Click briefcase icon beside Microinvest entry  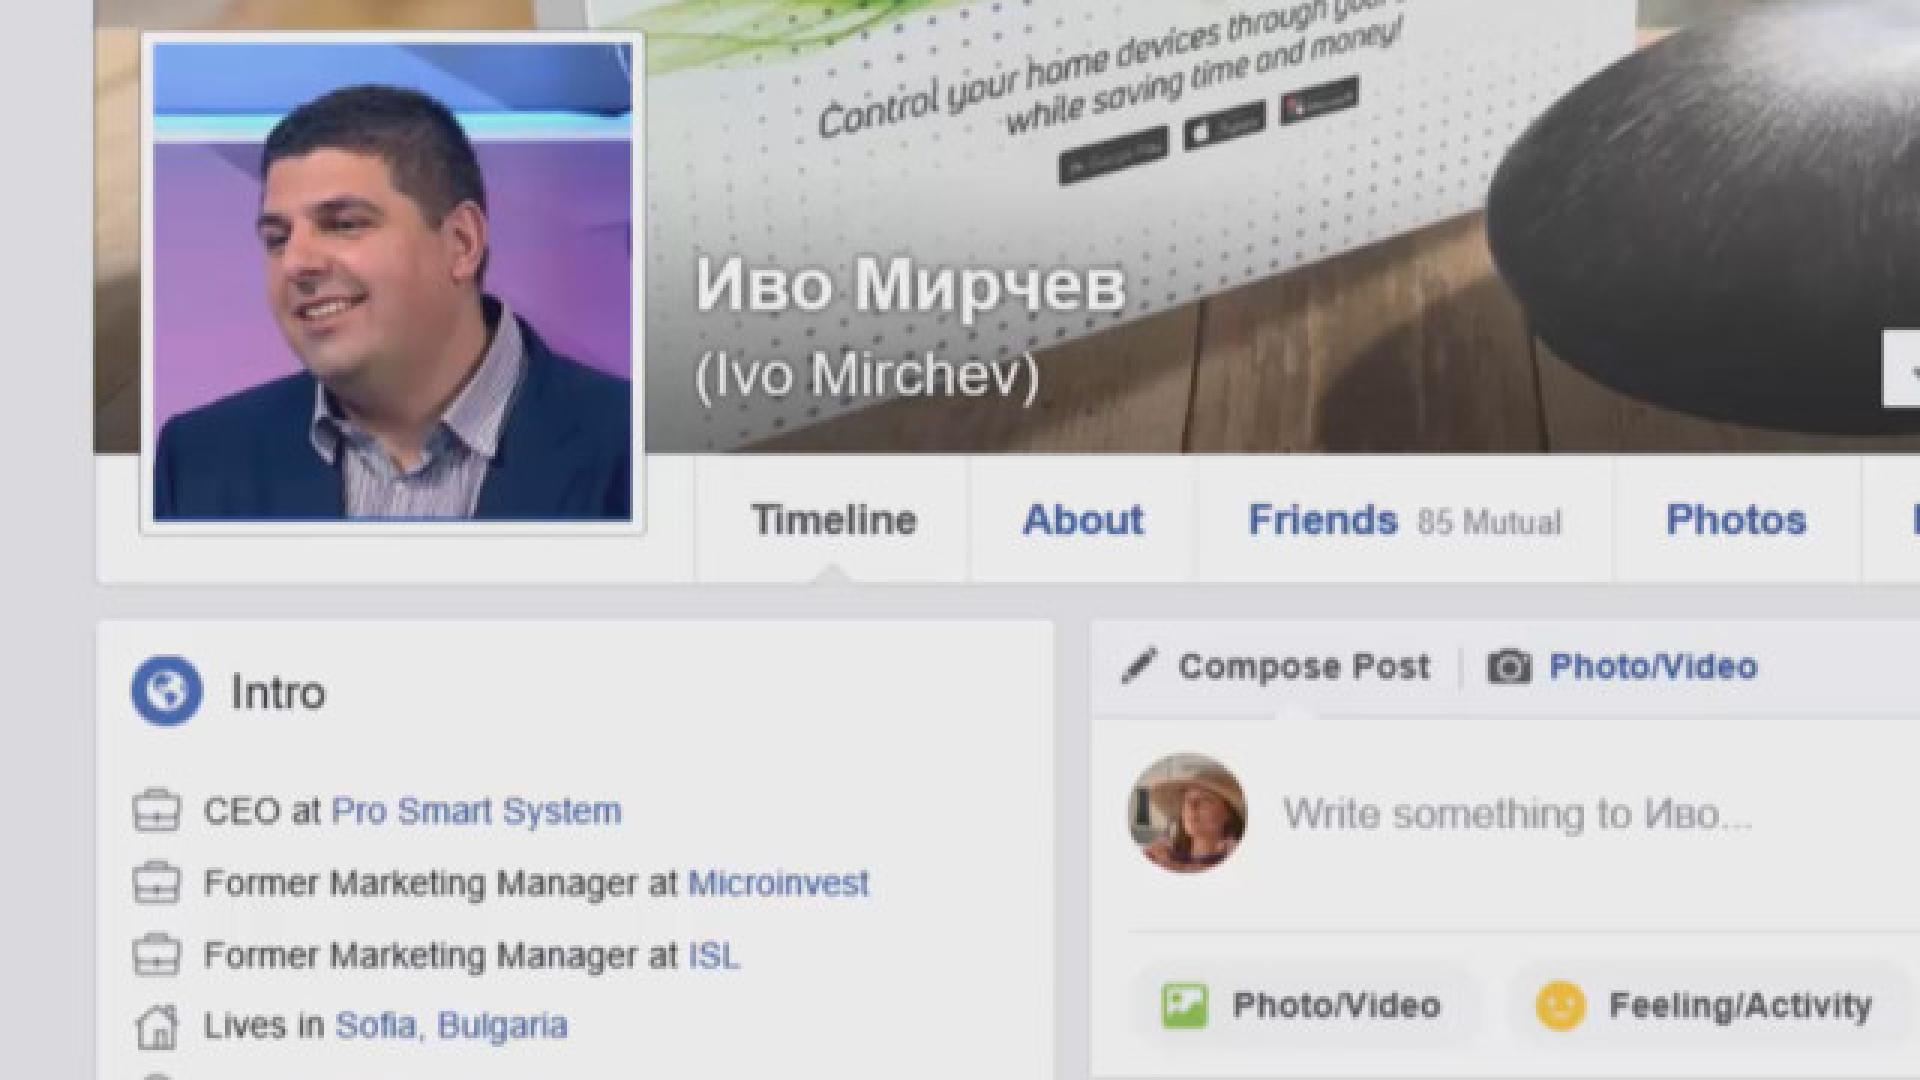[157, 883]
